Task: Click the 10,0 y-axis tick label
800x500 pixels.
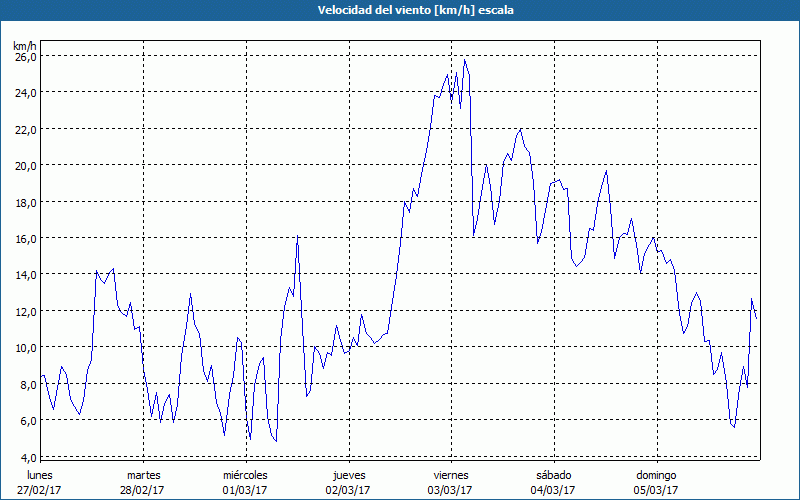Action: tap(25, 348)
